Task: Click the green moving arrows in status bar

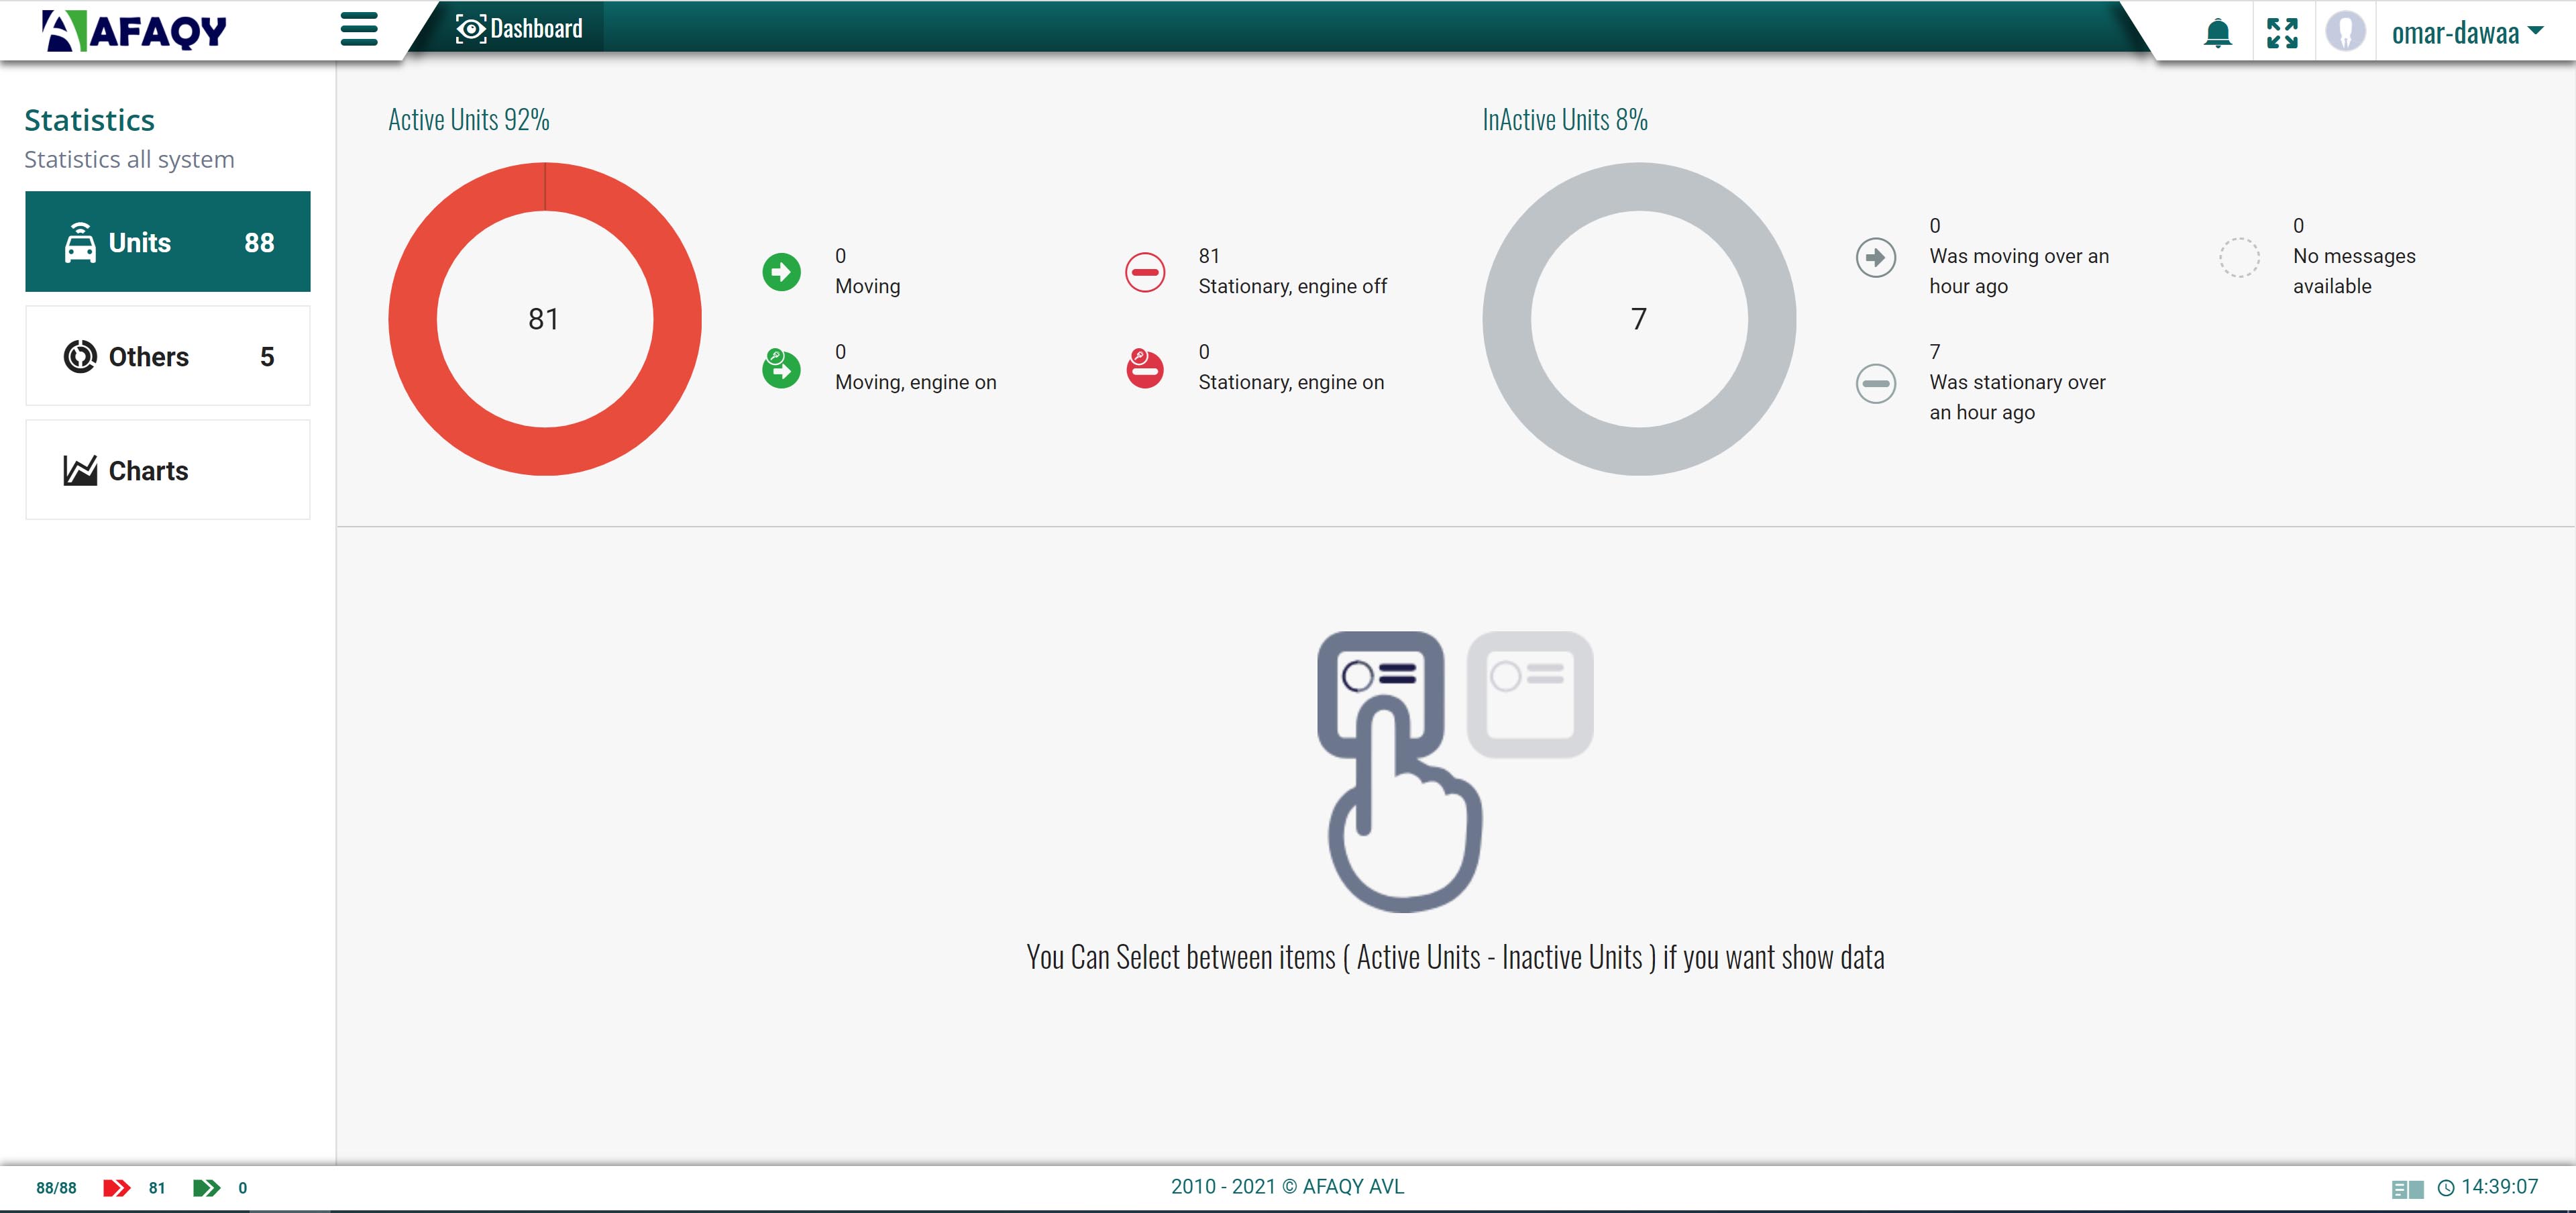Action: pos(207,1187)
